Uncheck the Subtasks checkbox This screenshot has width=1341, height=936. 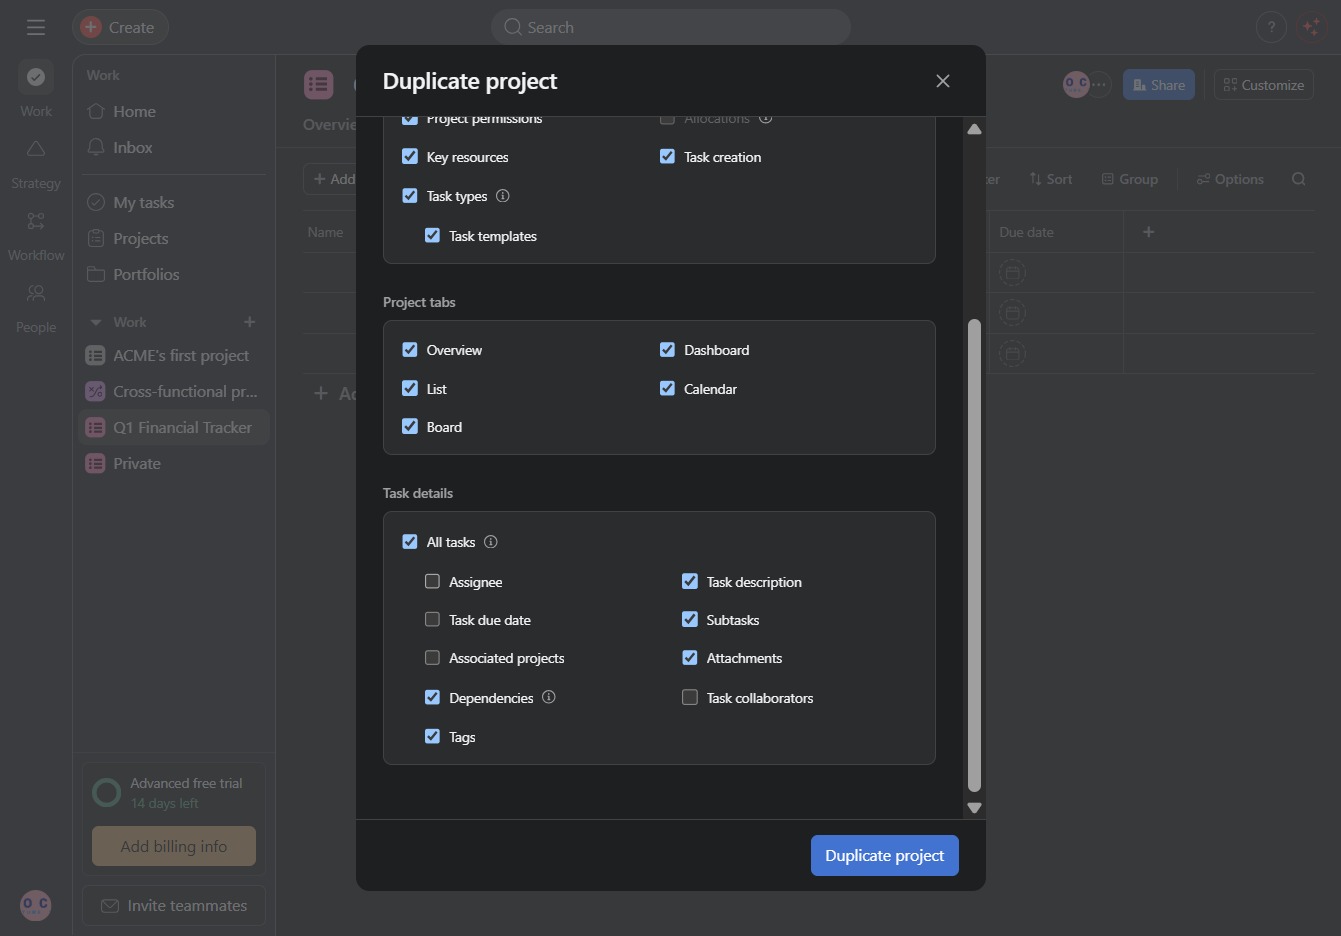point(690,619)
